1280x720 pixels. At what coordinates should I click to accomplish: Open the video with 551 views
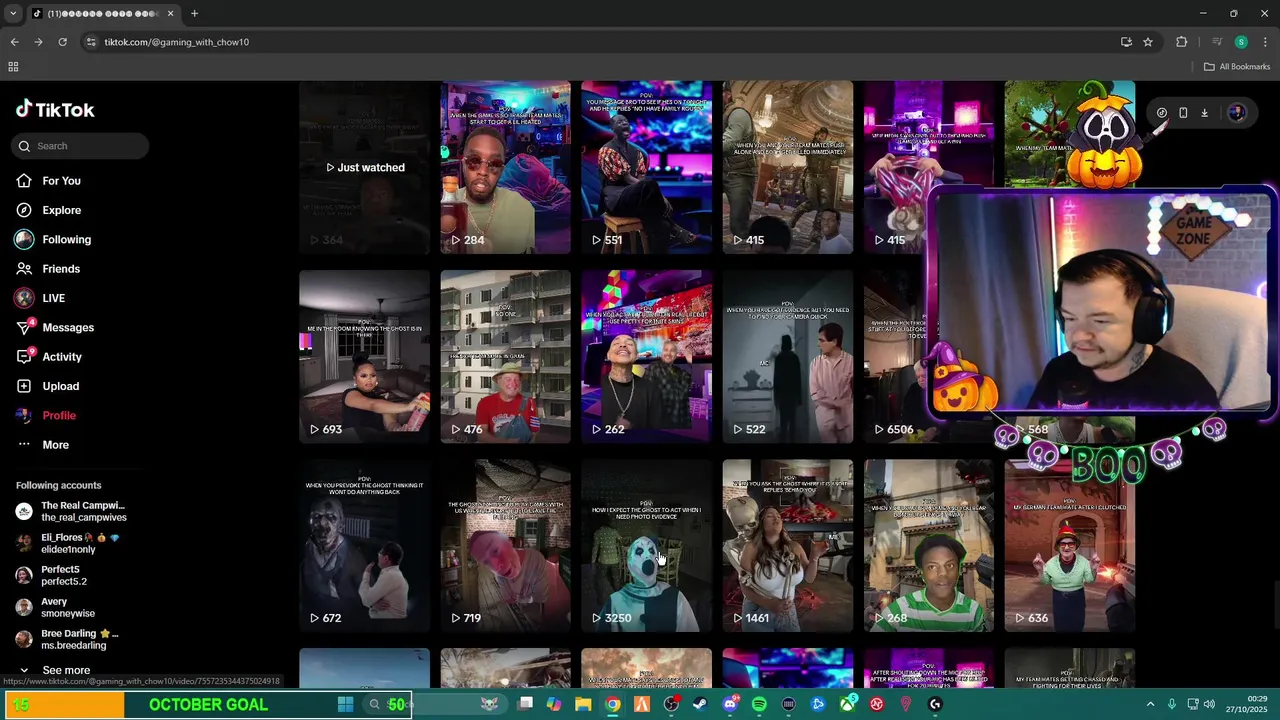click(x=646, y=167)
